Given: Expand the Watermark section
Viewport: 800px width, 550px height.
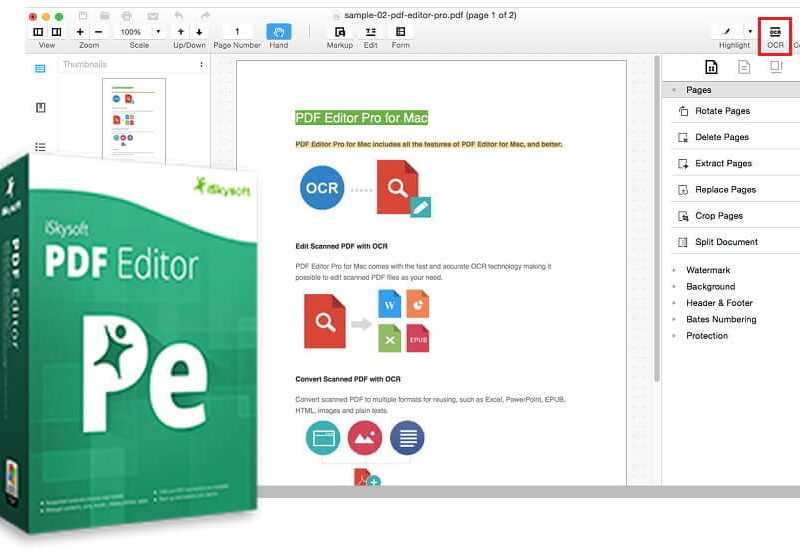Looking at the screenshot, I should (674, 270).
